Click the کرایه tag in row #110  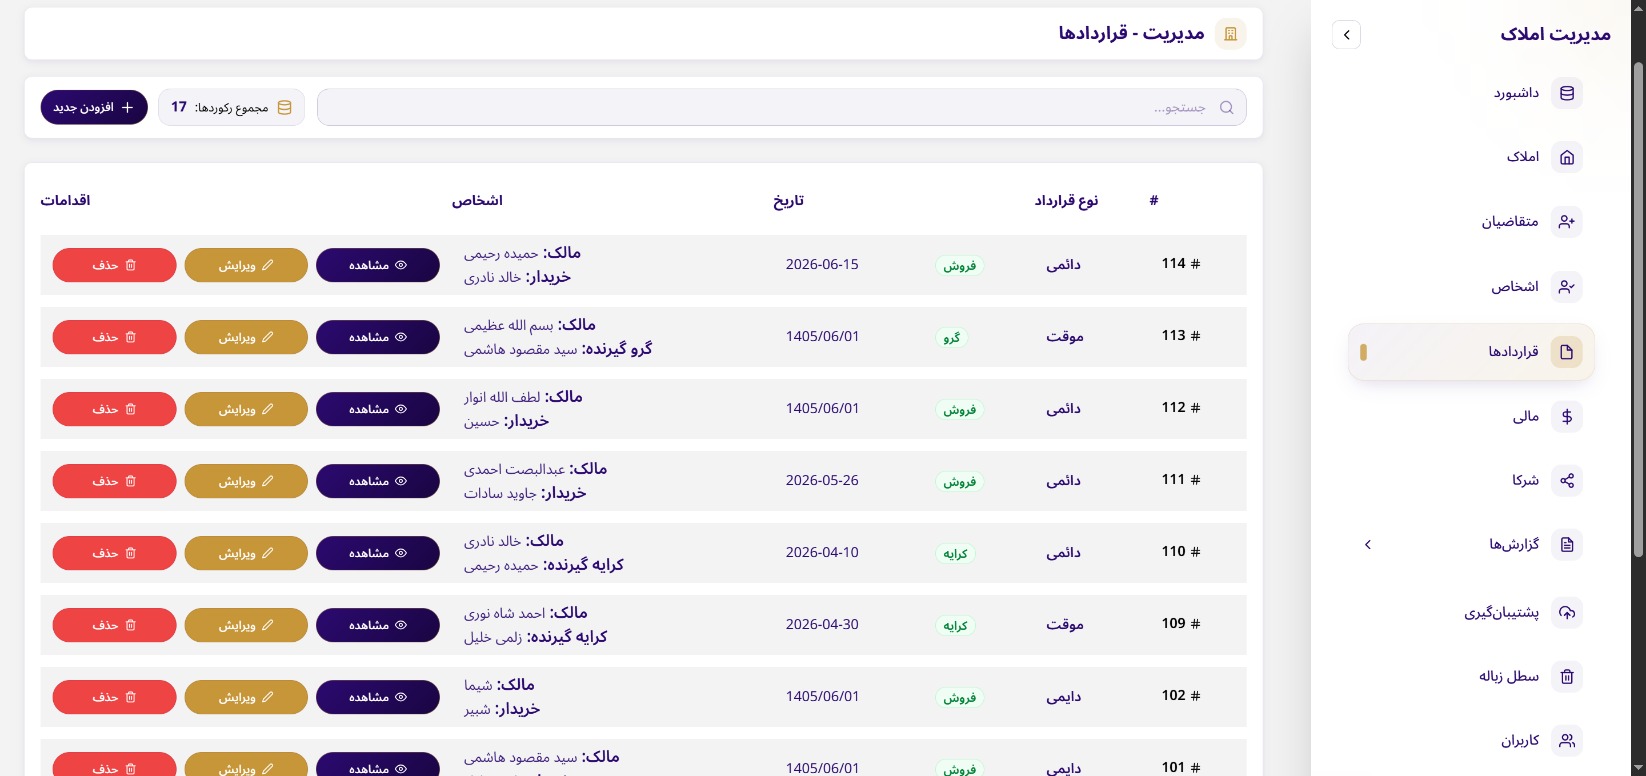(x=956, y=554)
